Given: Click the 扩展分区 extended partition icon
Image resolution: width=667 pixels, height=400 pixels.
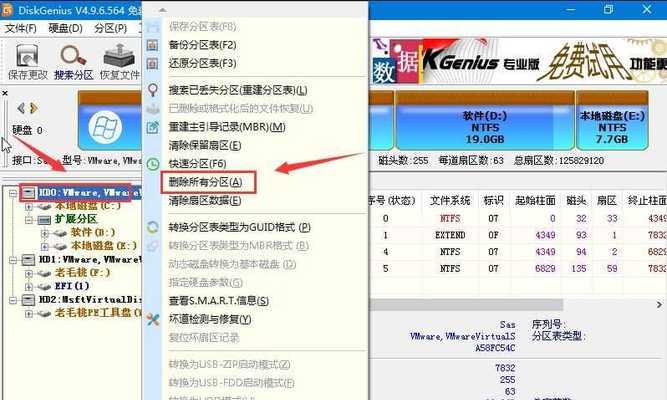Looking at the screenshot, I should pos(44,220).
